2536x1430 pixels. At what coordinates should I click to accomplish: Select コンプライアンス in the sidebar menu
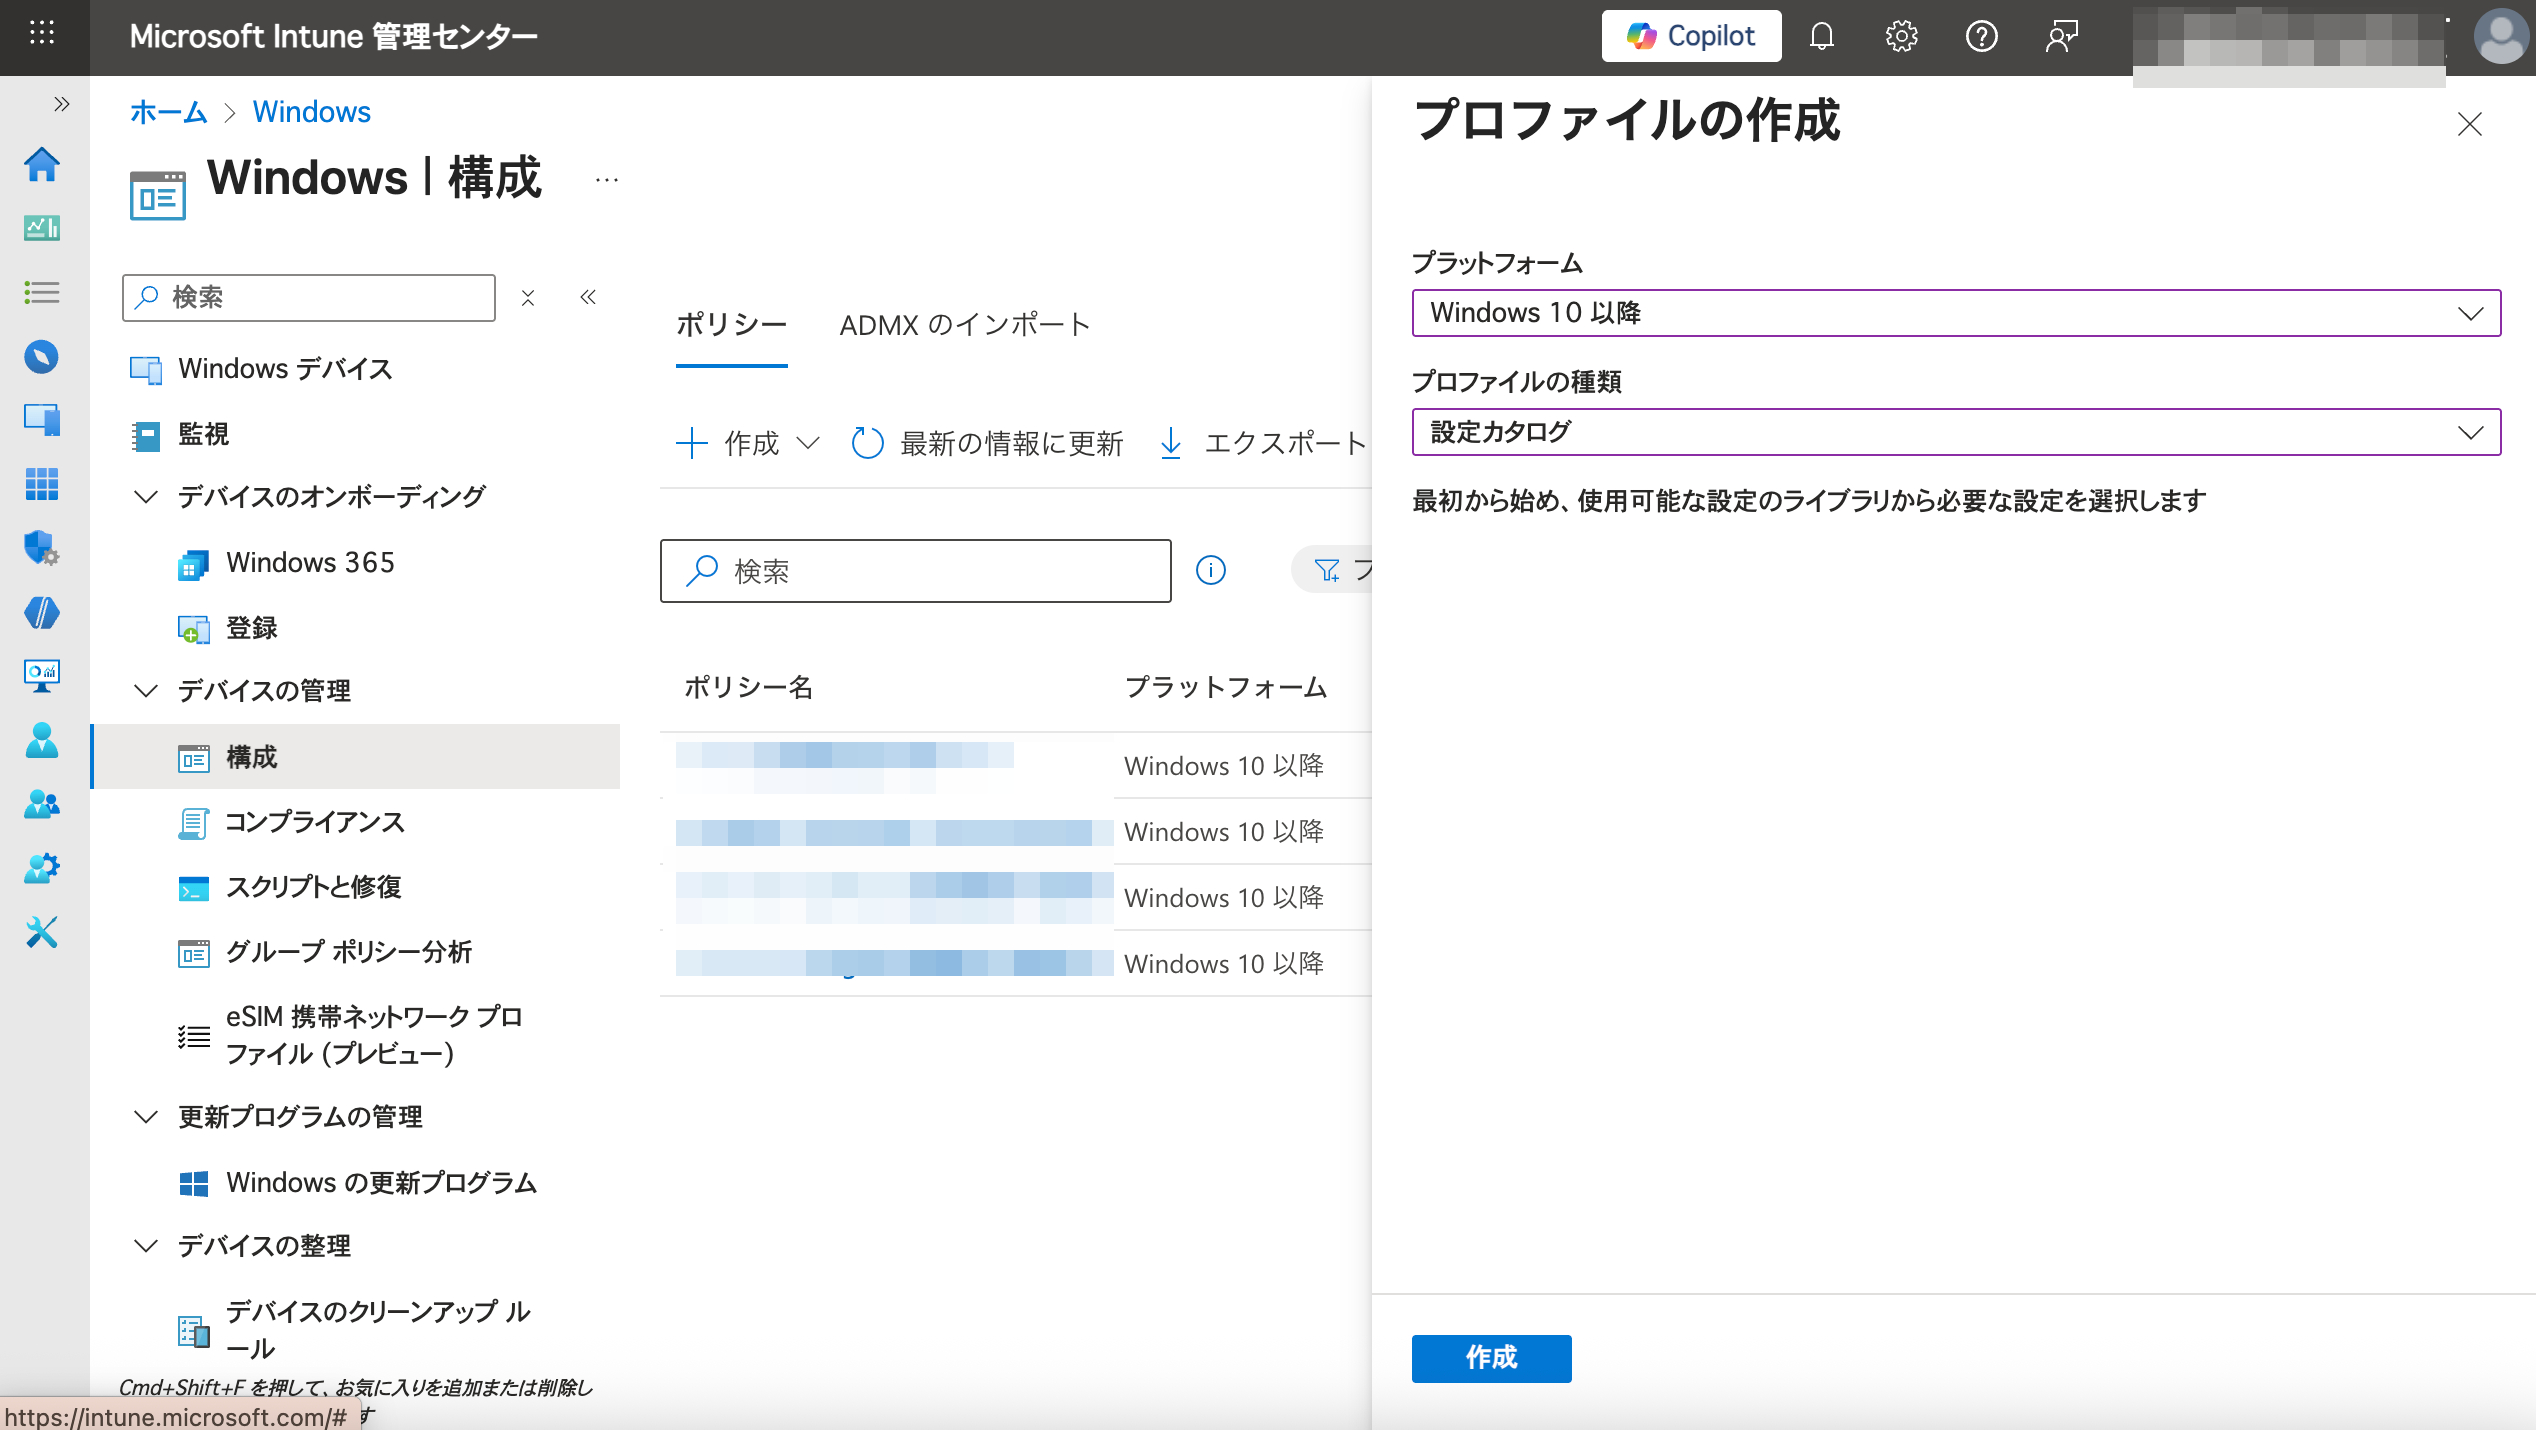(314, 822)
